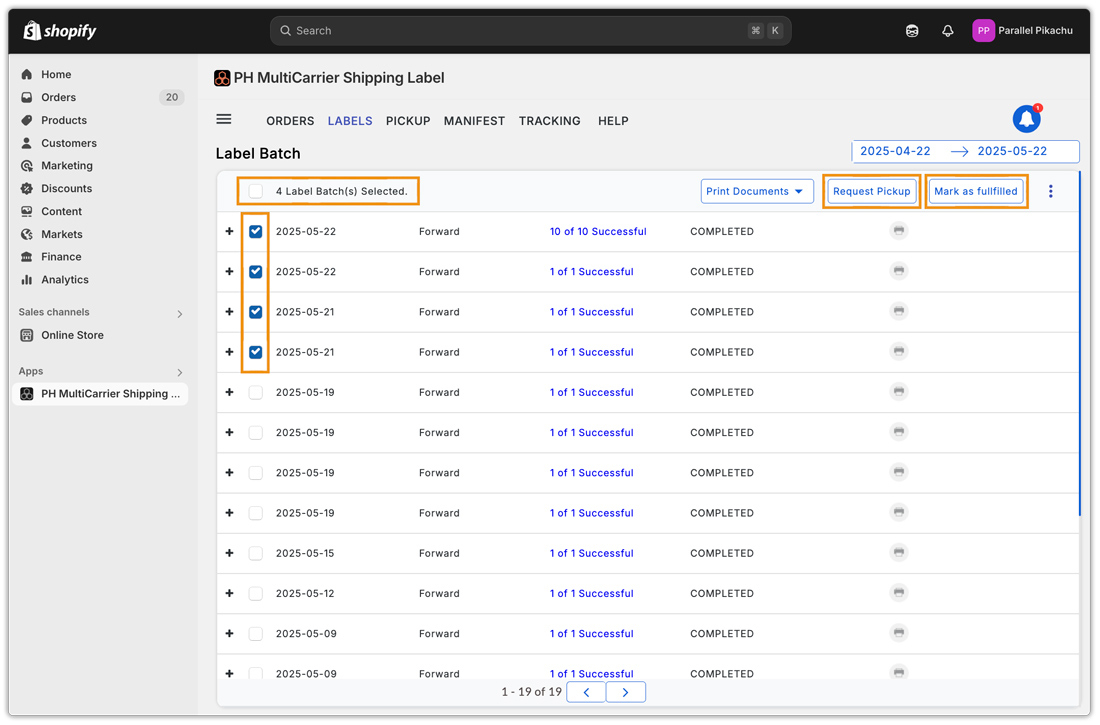Open Home via its house icon
Viewport: 1100px width, 725px height.
click(27, 74)
